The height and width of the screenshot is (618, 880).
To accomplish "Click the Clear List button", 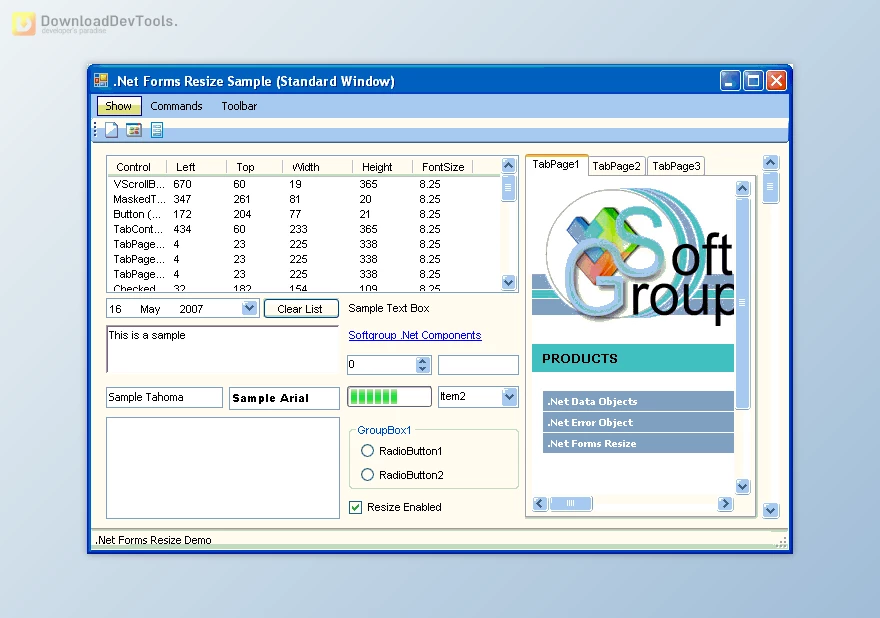I will click(x=301, y=309).
